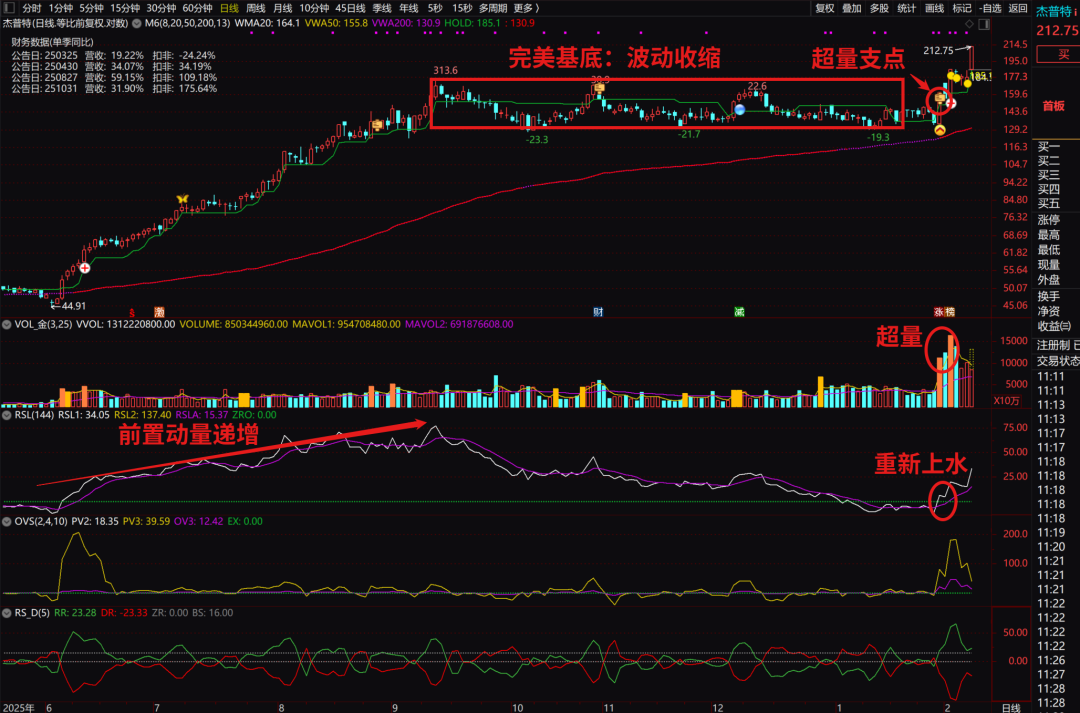Click the 多股 multi-stock button
Screen dimensions: 1080x713
[880, 8]
